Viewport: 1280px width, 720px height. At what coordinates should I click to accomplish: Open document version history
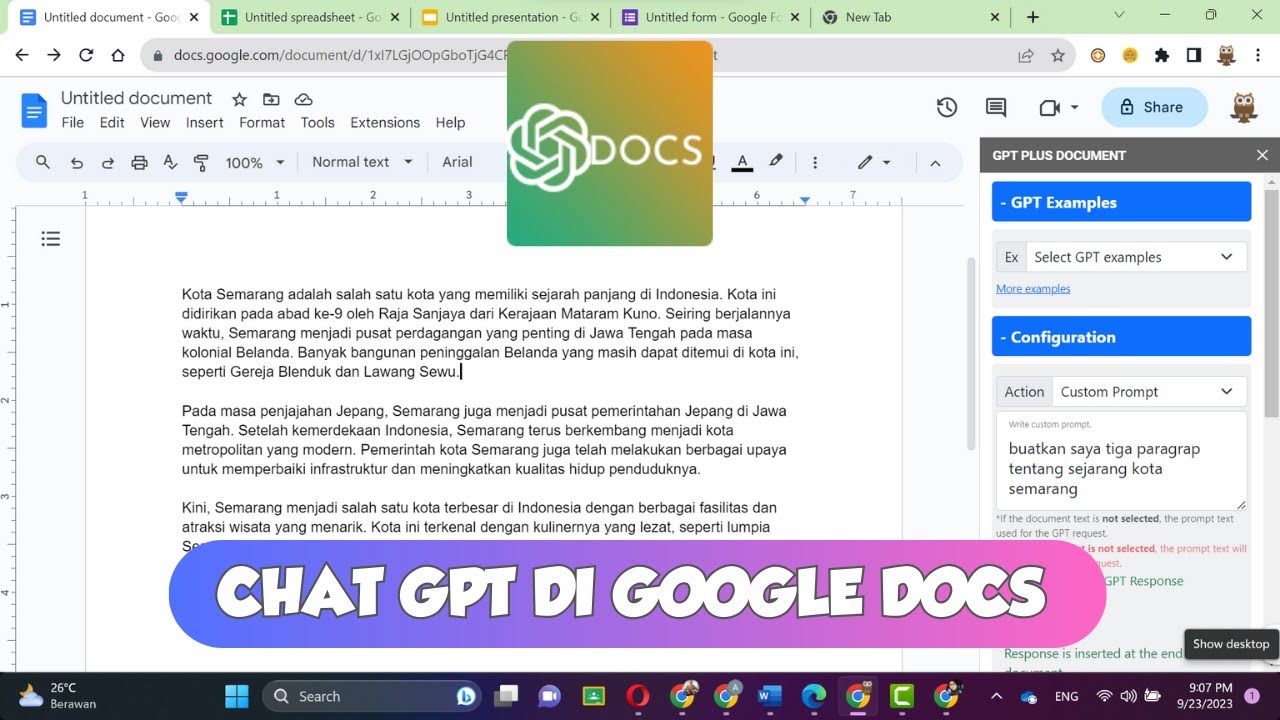[x=946, y=107]
